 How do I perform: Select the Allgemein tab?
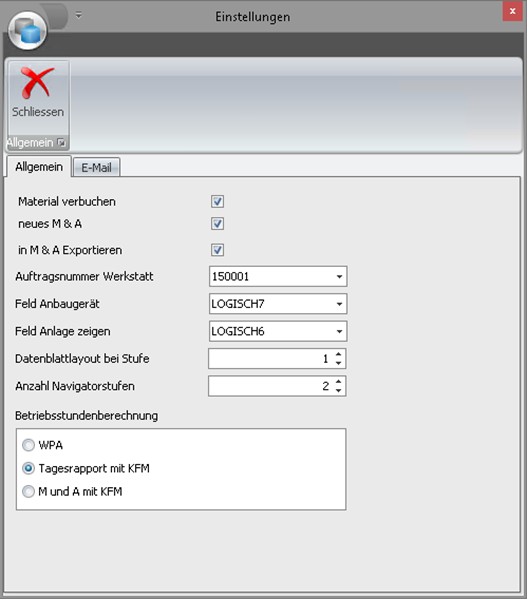39,167
